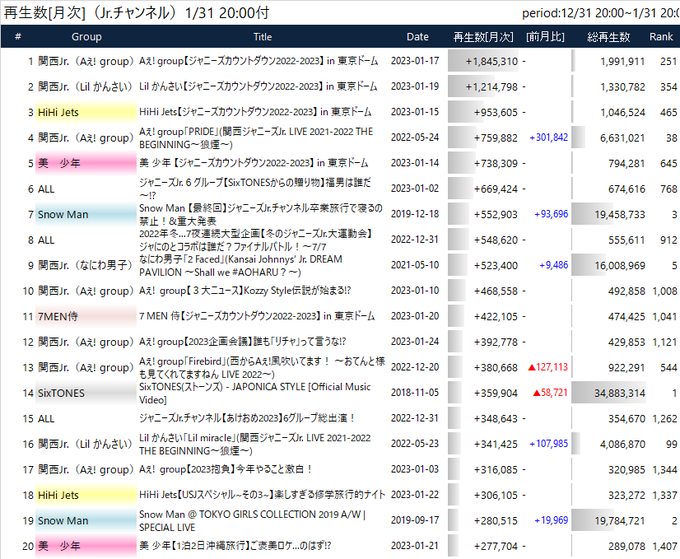
Task: Click the ALL group cell in row 6
Action: click(x=46, y=189)
